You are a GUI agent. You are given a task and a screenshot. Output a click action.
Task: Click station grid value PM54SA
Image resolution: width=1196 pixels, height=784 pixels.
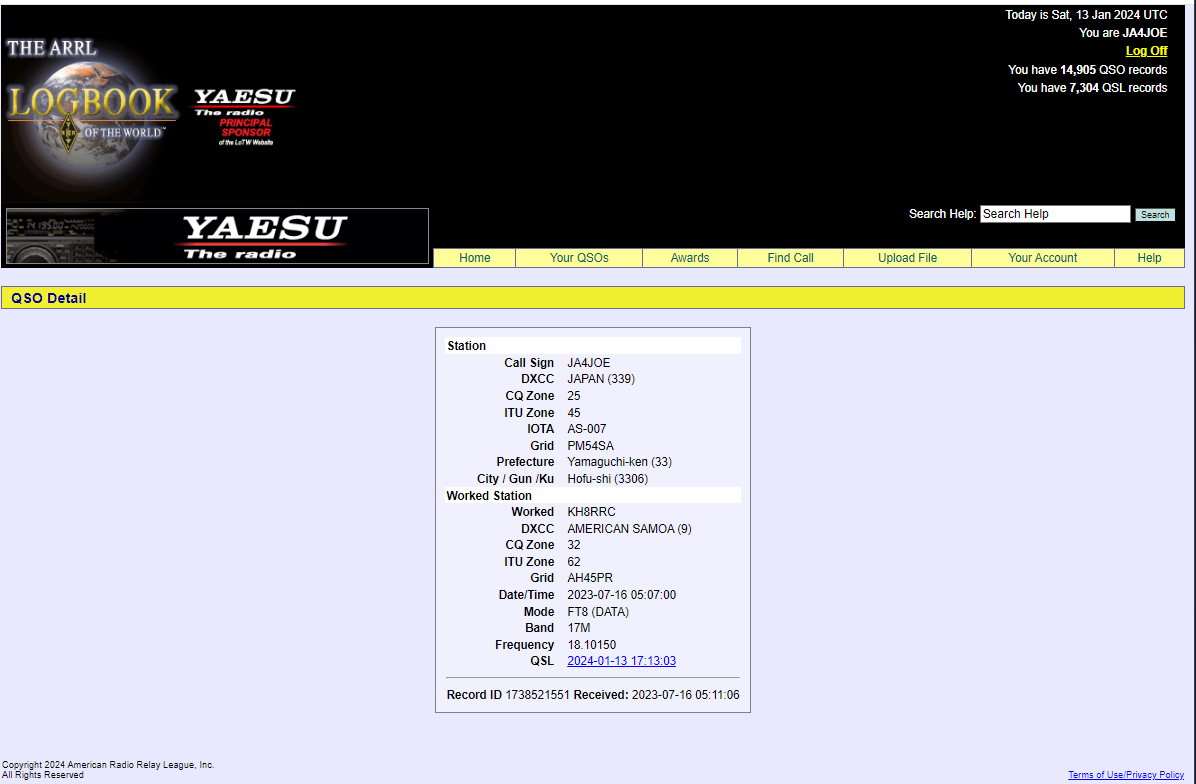(x=590, y=445)
